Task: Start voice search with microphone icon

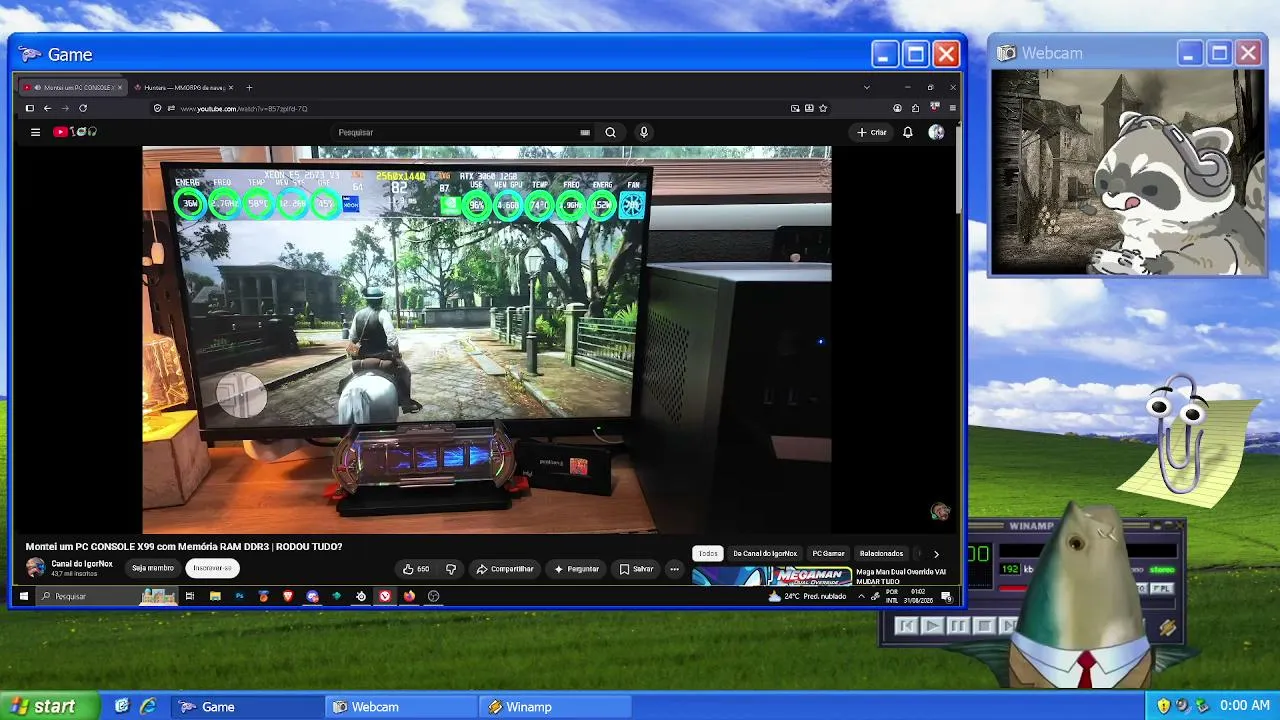Action: (644, 132)
